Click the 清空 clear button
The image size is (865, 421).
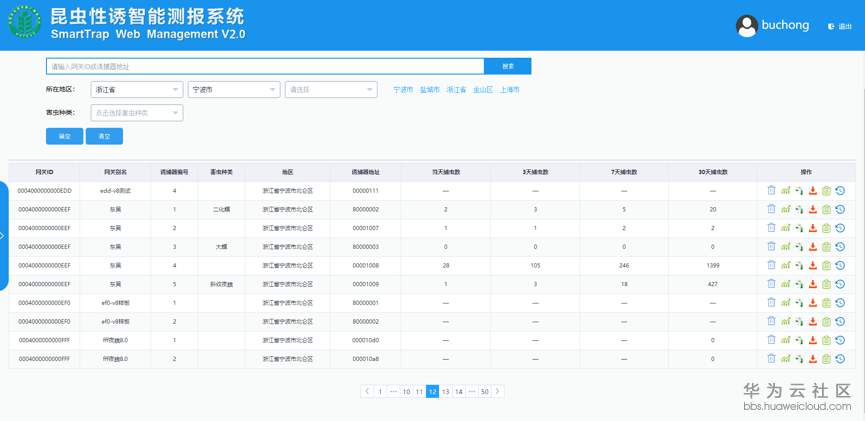(104, 136)
